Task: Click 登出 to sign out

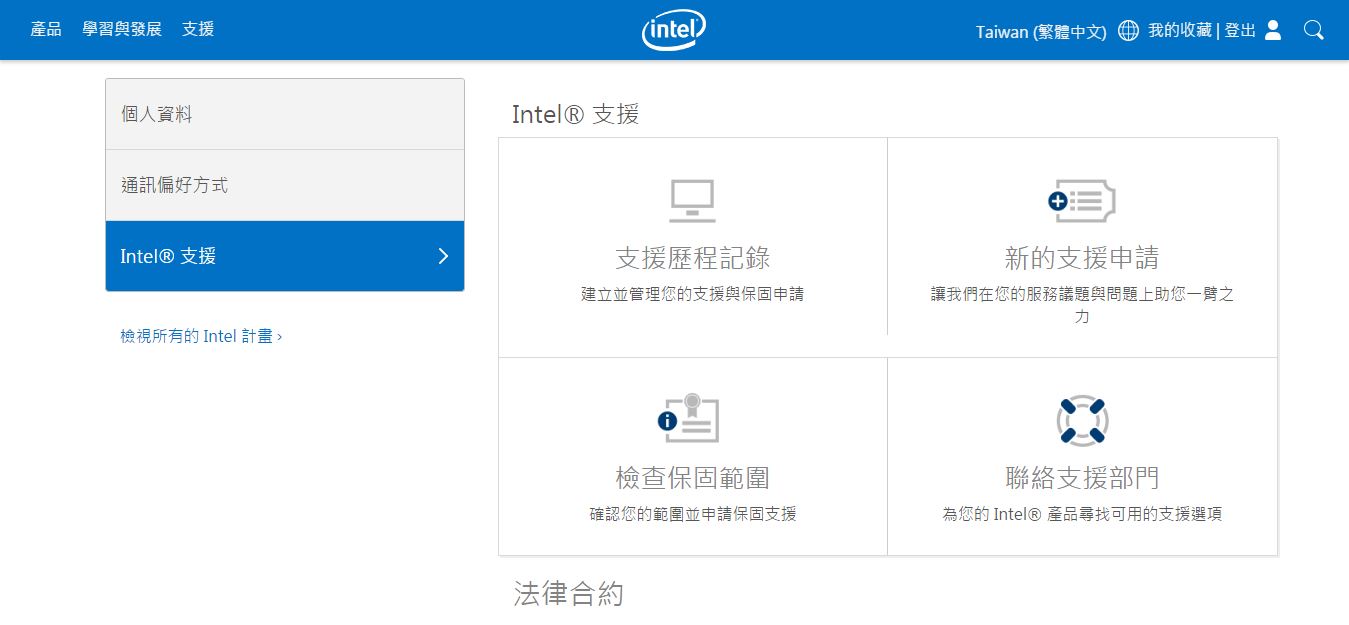Action: click(1239, 30)
